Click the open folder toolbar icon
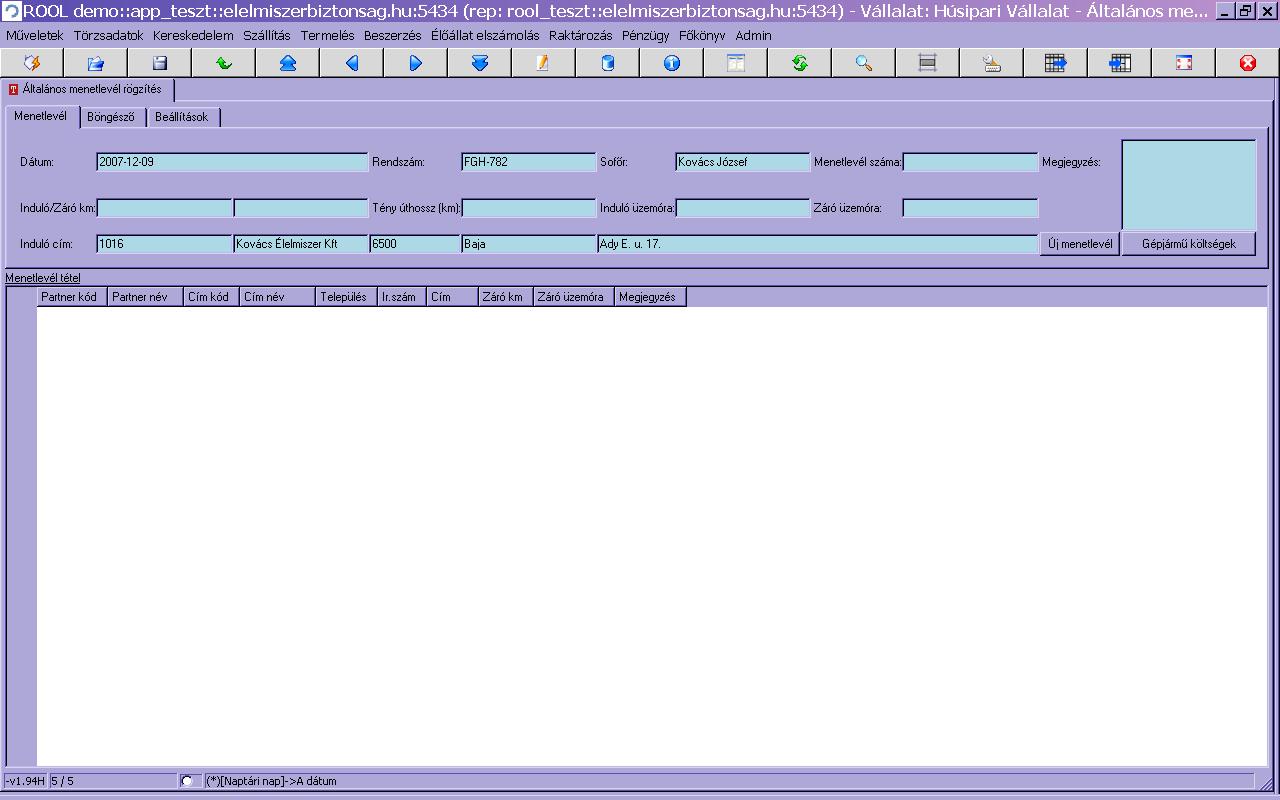The width and height of the screenshot is (1280, 800). point(96,63)
